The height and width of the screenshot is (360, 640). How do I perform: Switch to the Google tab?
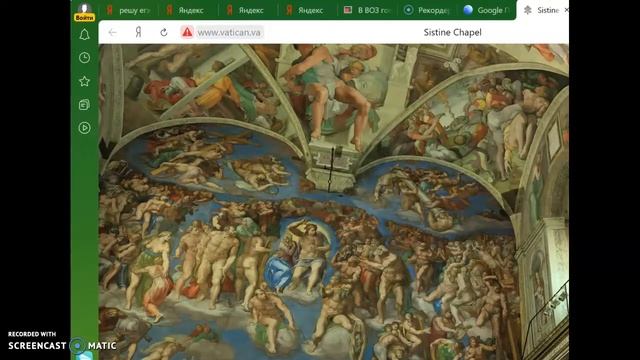point(487,10)
